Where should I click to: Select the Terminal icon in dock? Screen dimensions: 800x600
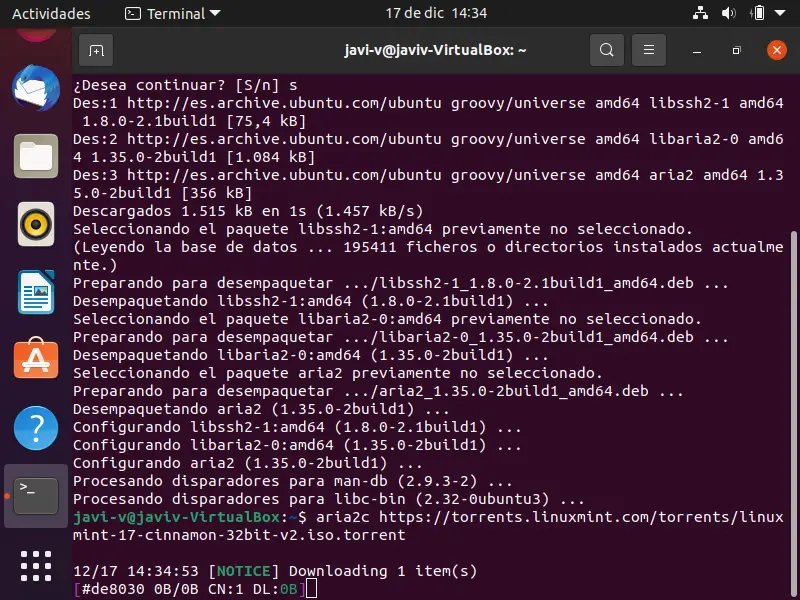36,496
